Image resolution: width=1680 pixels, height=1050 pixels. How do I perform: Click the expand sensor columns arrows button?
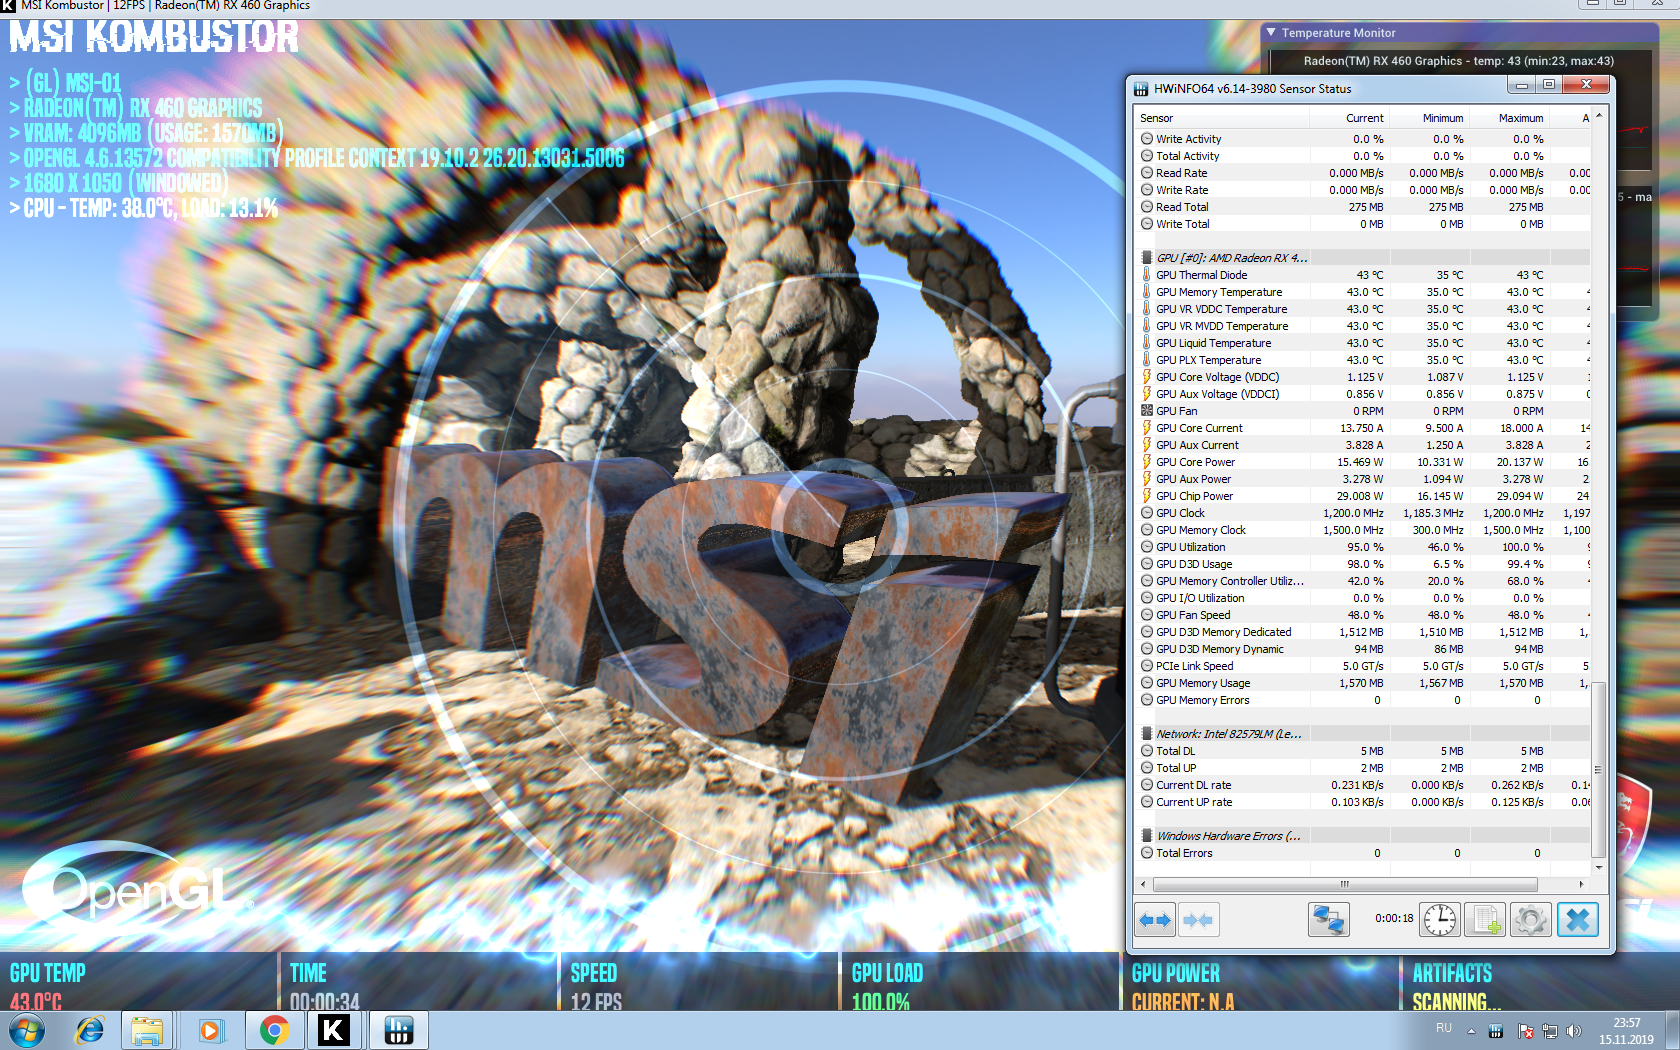(1155, 919)
